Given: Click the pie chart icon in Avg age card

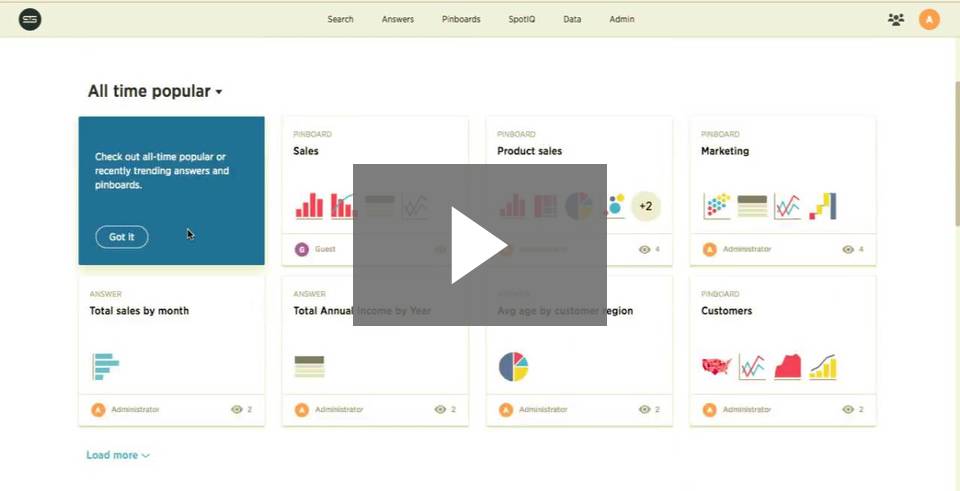Looking at the screenshot, I should (x=513, y=367).
